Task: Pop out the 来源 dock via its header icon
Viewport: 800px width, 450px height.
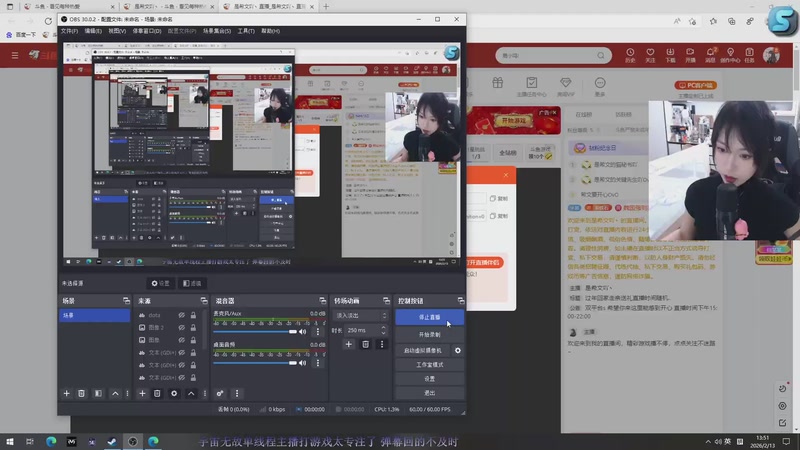Action: (204, 301)
